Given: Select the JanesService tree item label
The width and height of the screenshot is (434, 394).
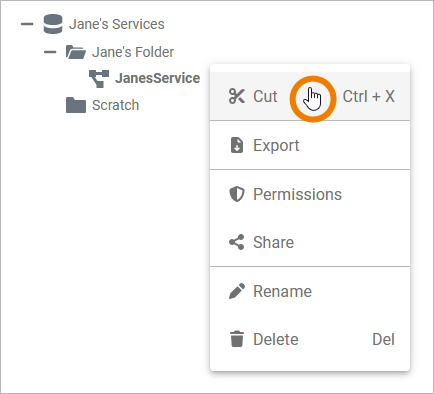Looking at the screenshot, I should point(157,78).
